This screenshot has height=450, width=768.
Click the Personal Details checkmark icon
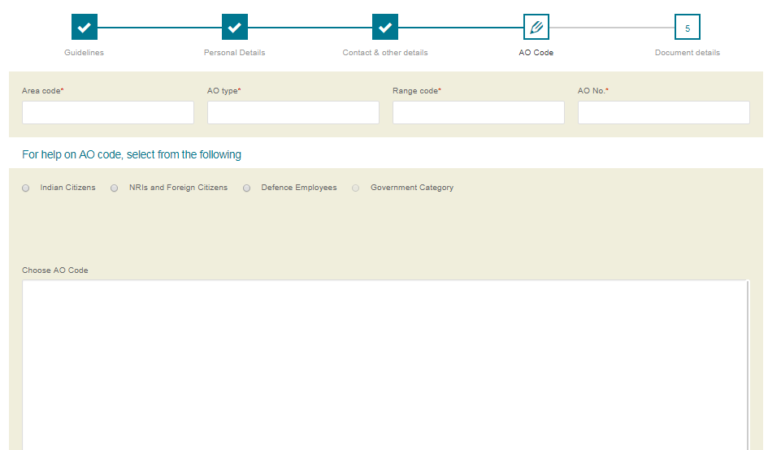coord(235,27)
